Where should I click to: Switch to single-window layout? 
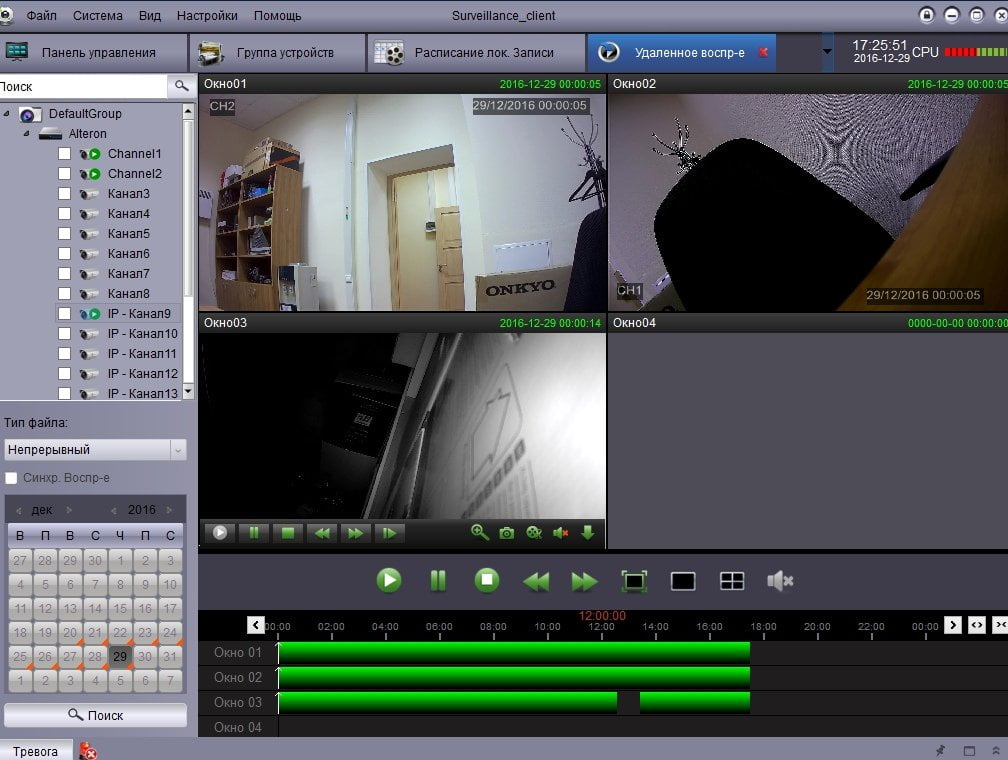click(683, 581)
